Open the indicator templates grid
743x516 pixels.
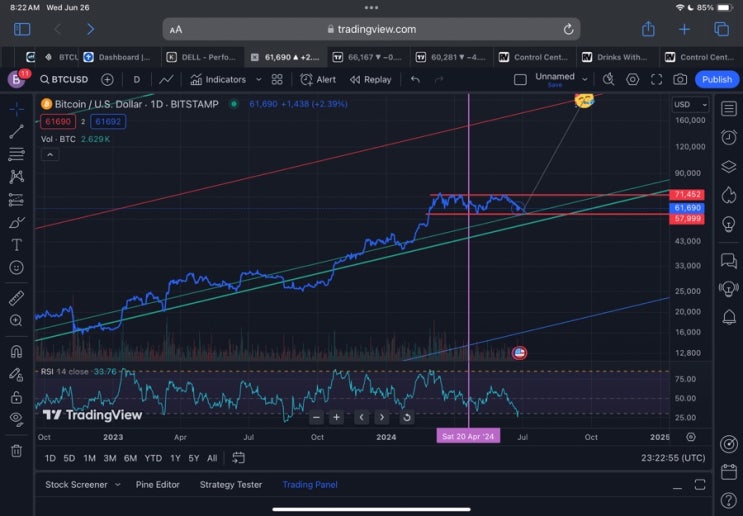tap(277, 80)
